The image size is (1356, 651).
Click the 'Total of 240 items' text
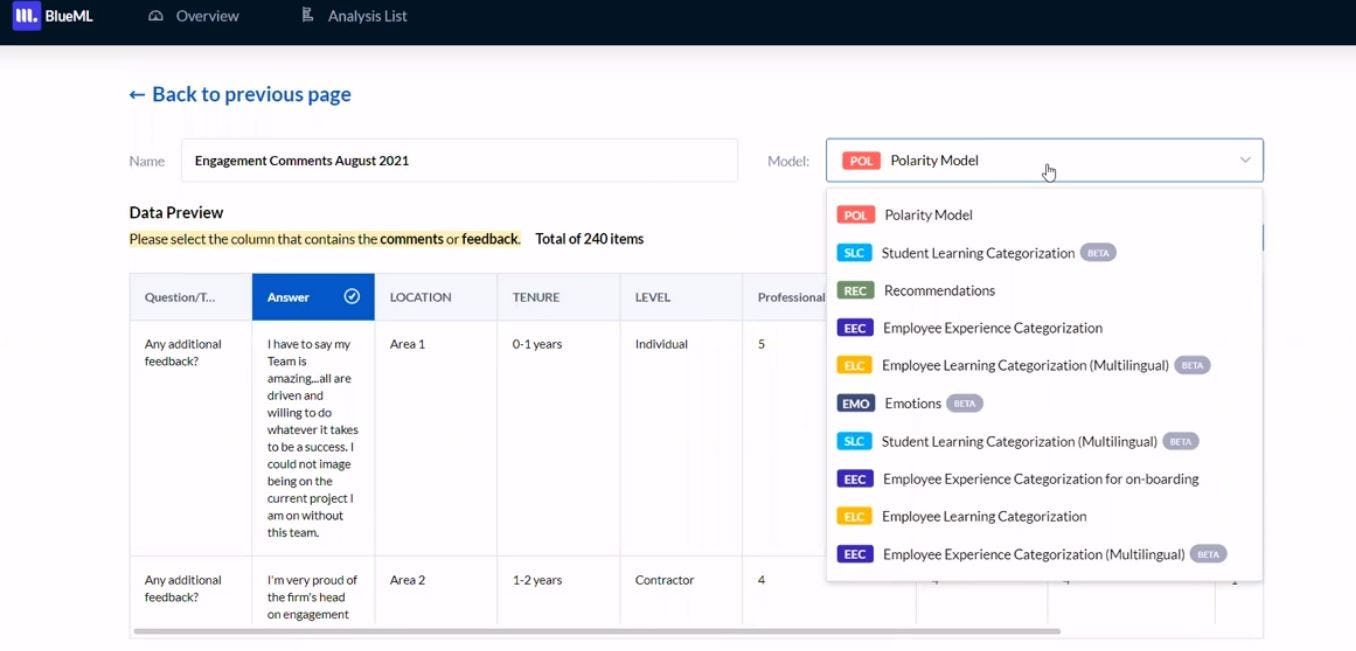589,239
